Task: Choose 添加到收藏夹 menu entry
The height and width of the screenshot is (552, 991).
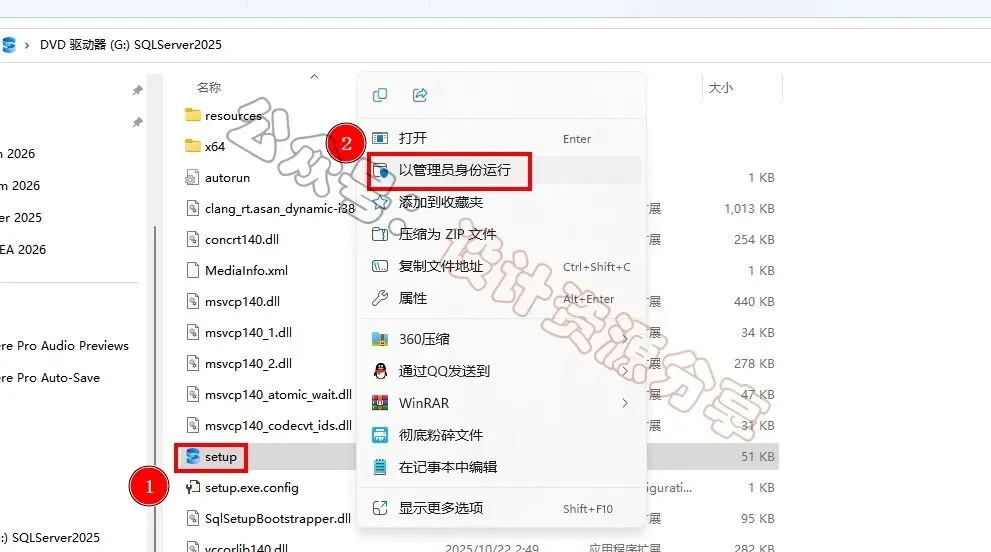Action: [x=502, y=202]
